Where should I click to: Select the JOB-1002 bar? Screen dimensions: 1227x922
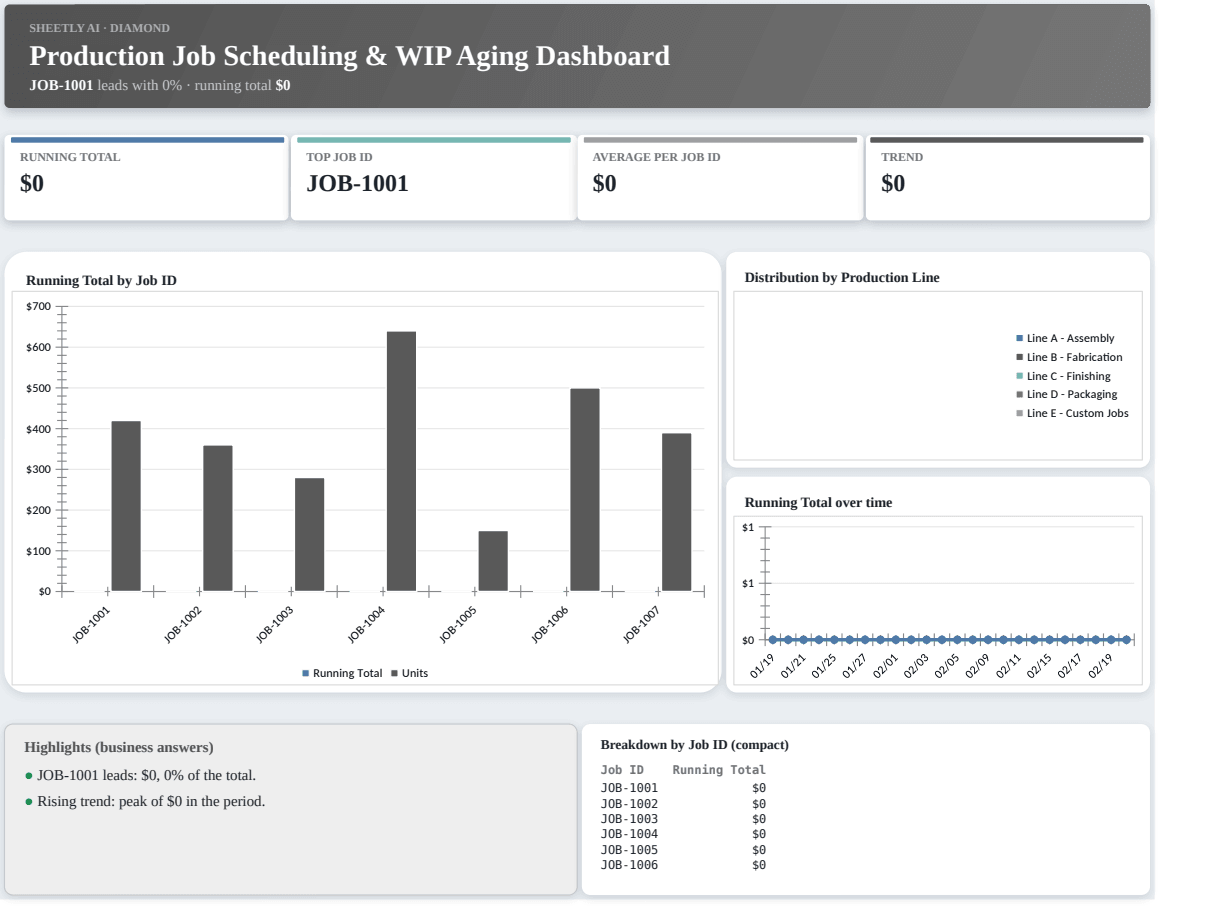pyautogui.click(x=218, y=518)
